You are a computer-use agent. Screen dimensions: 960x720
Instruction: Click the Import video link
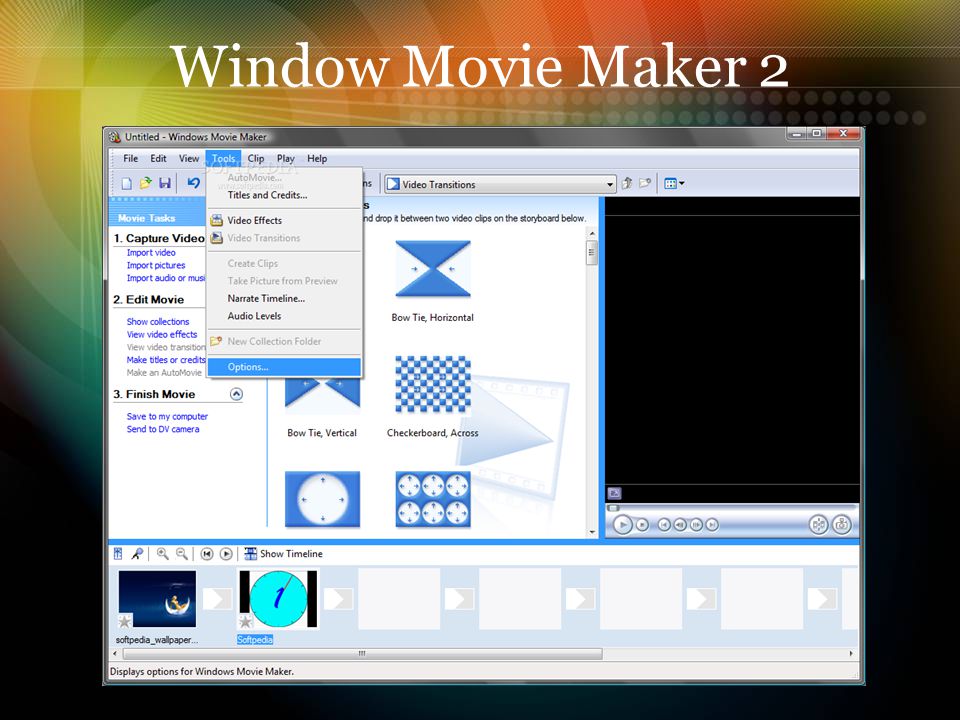pos(151,252)
